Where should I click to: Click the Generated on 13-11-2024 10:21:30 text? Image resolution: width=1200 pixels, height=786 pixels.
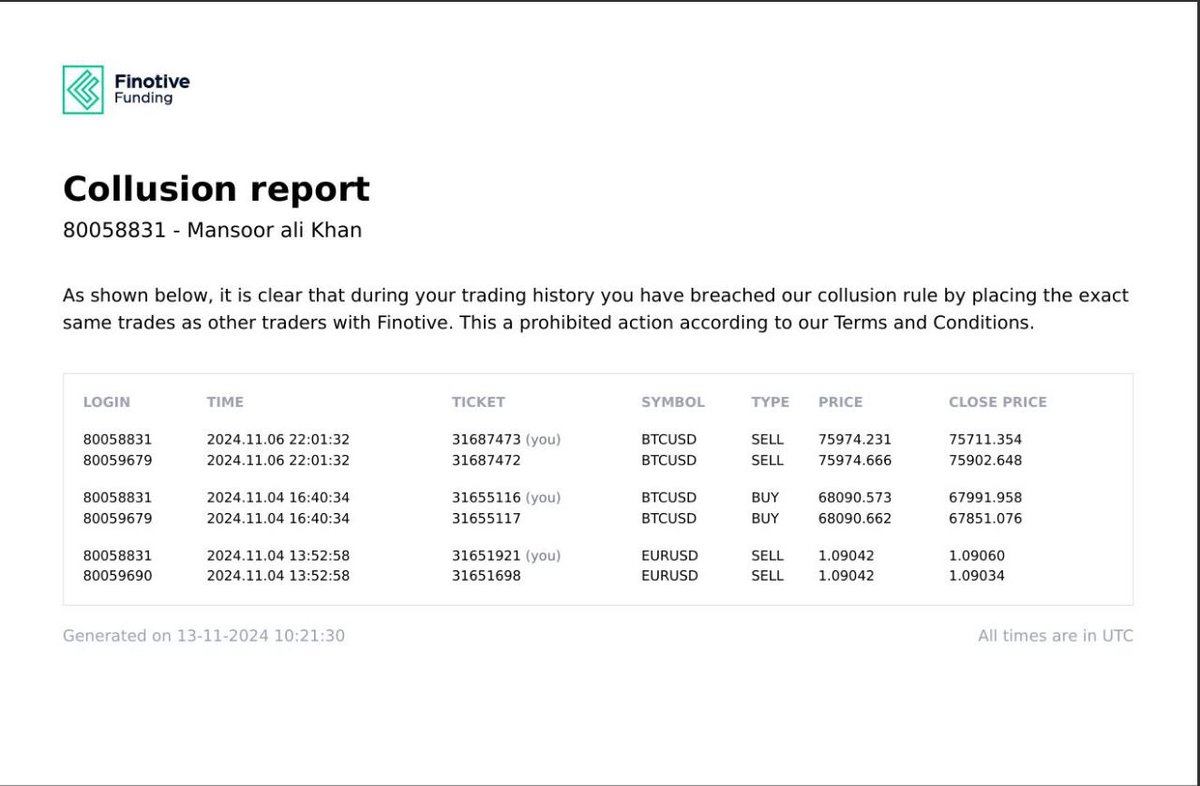click(204, 635)
